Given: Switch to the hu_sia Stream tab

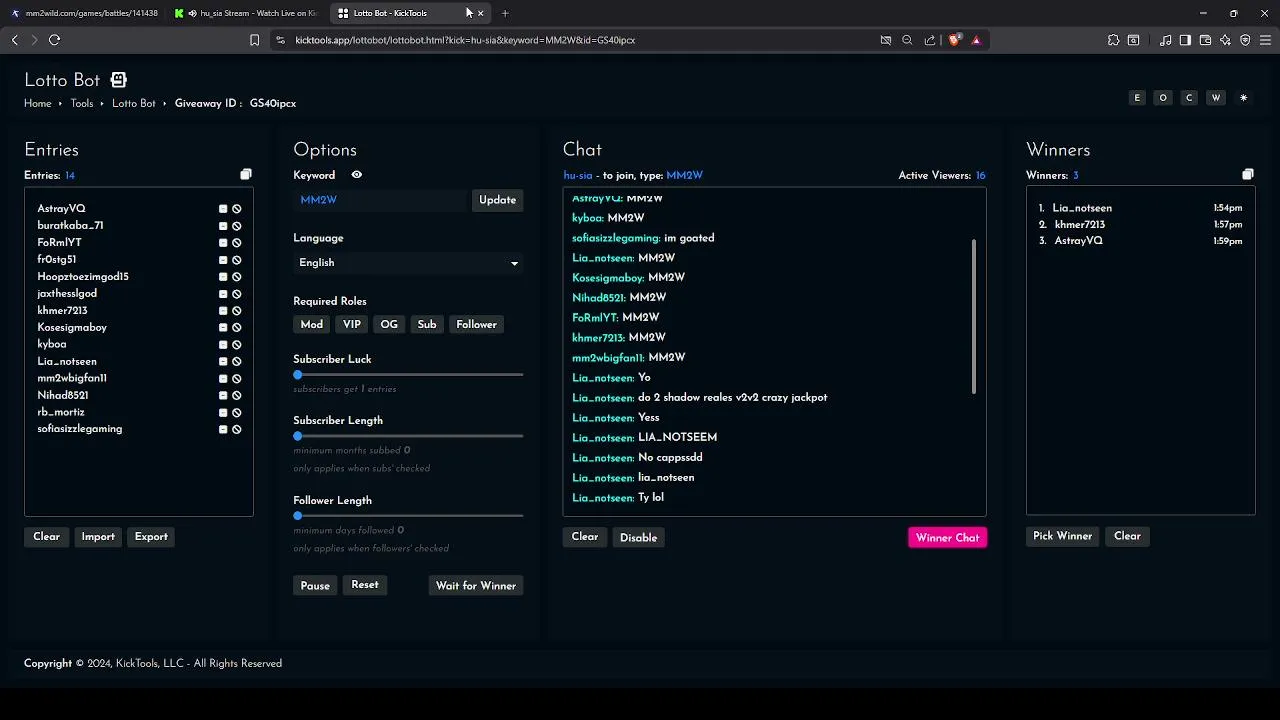Looking at the screenshot, I should tap(246, 13).
